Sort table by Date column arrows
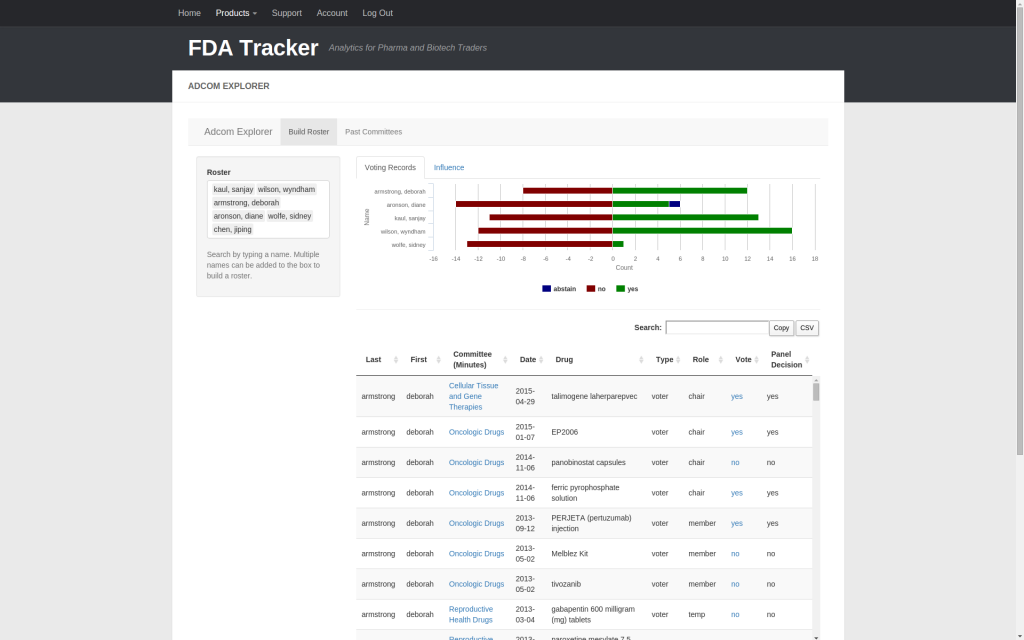This screenshot has height=640, width=1024. (541, 360)
